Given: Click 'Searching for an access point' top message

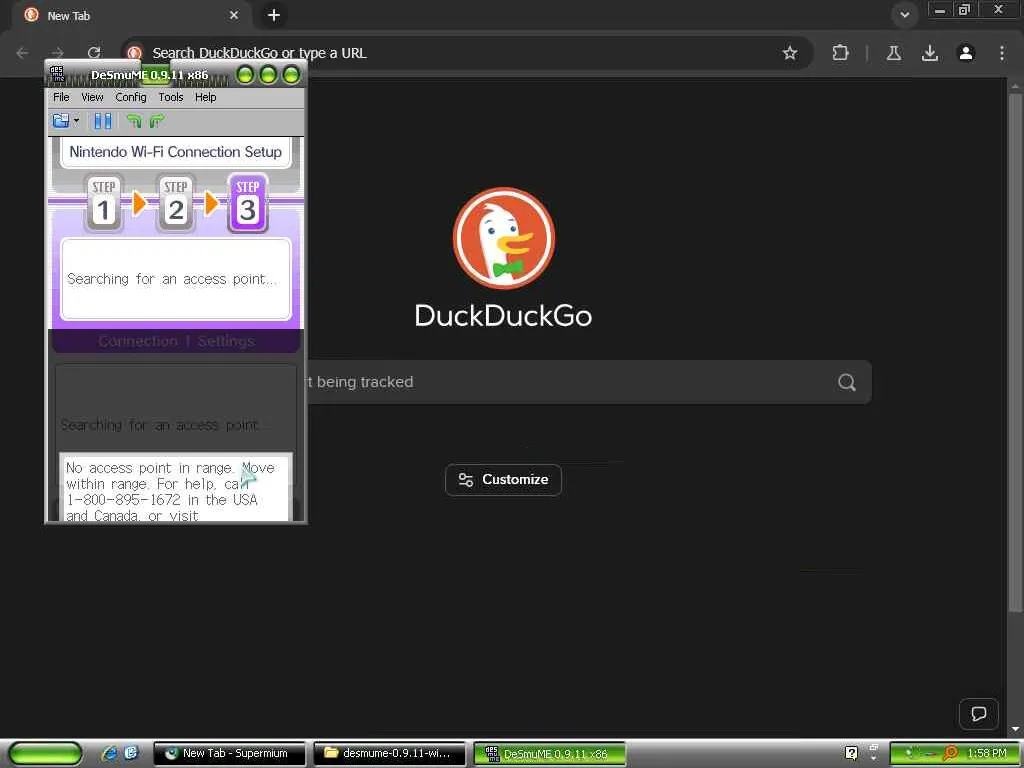Looking at the screenshot, I should tap(171, 279).
